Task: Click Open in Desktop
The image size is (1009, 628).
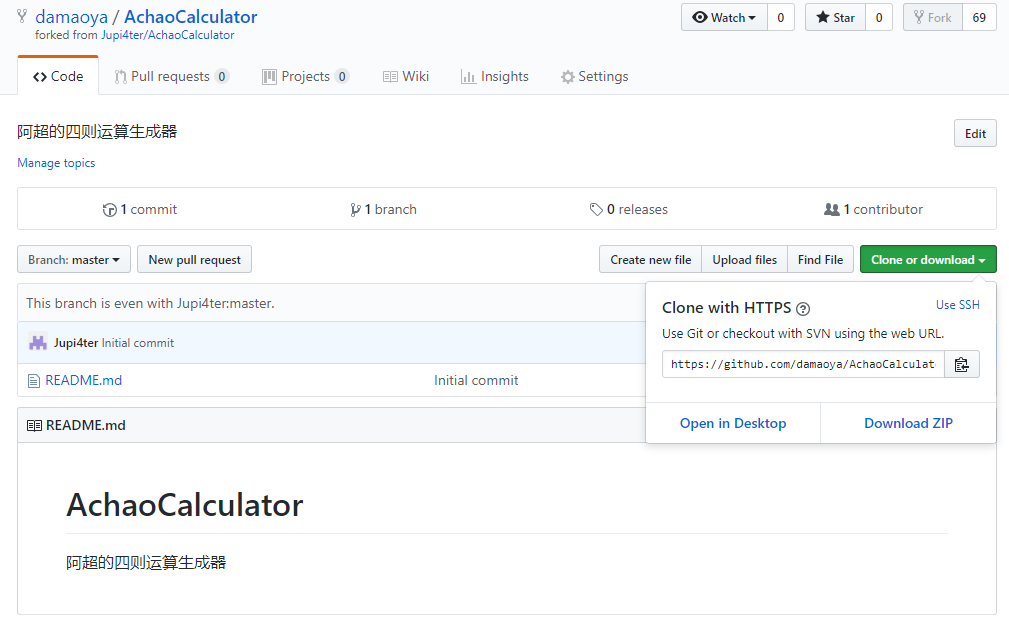Action: (x=733, y=423)
